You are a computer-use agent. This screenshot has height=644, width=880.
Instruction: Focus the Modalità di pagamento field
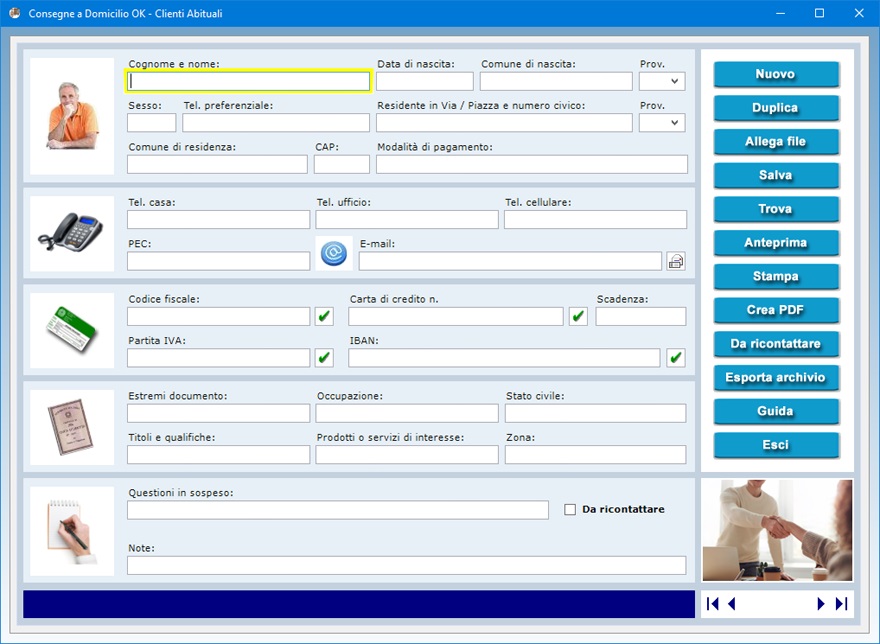pos(532,164)
